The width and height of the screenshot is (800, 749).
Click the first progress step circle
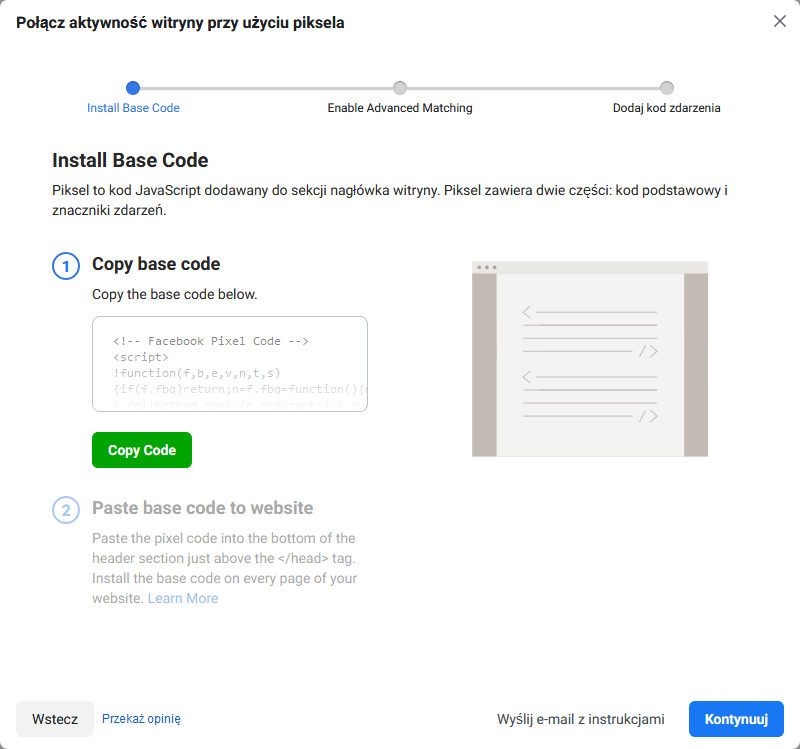[133, 88]
